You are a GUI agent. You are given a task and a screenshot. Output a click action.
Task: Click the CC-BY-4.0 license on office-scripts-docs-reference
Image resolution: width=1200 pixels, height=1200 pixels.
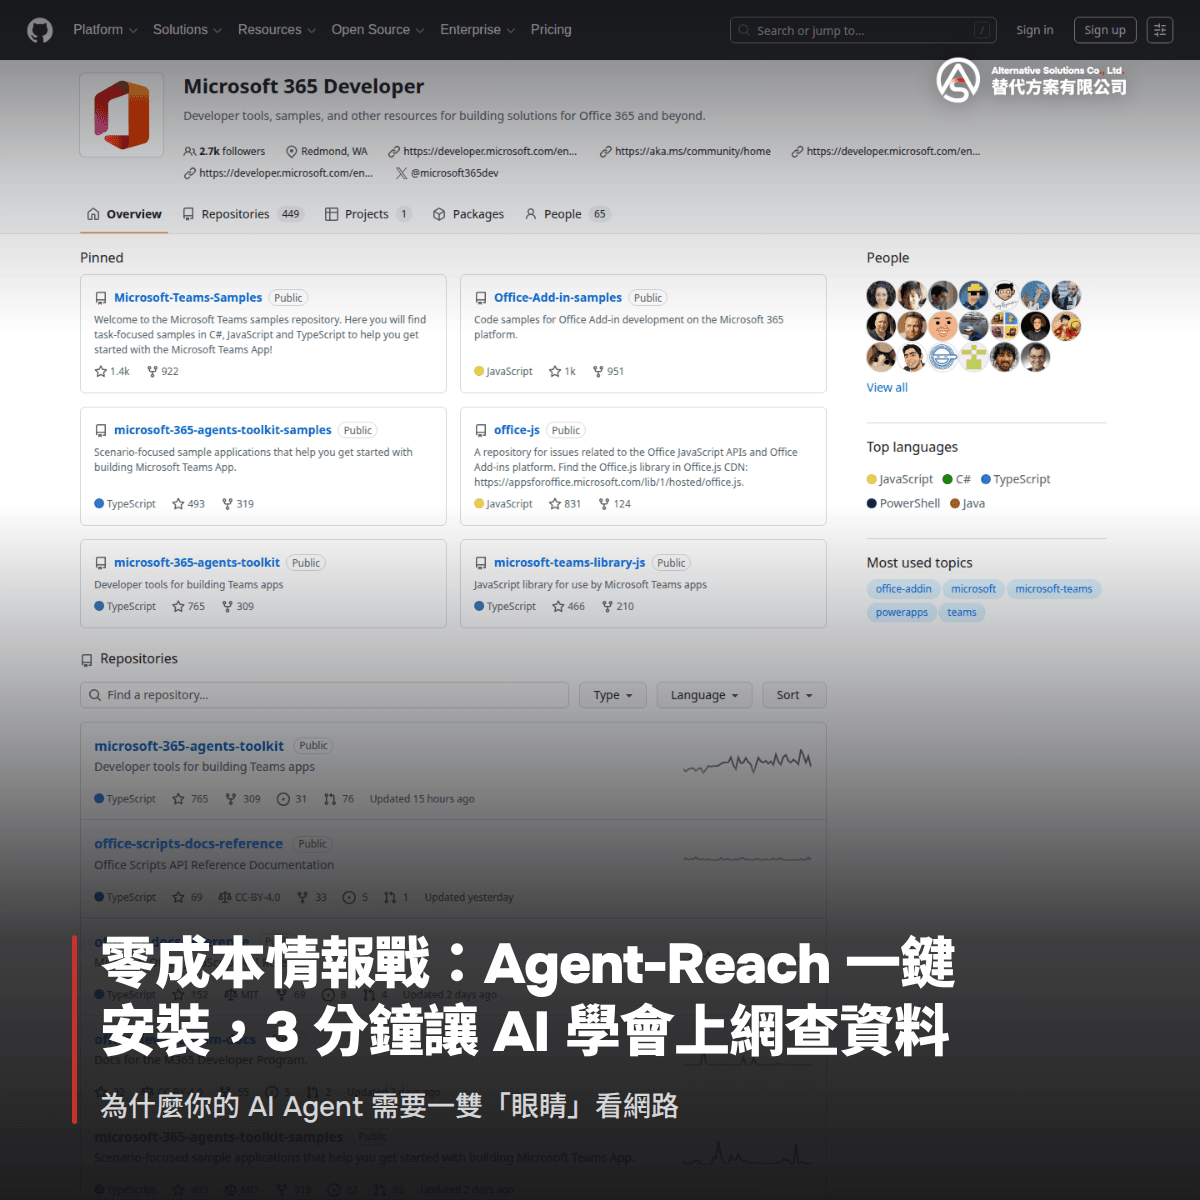[249, 897]
